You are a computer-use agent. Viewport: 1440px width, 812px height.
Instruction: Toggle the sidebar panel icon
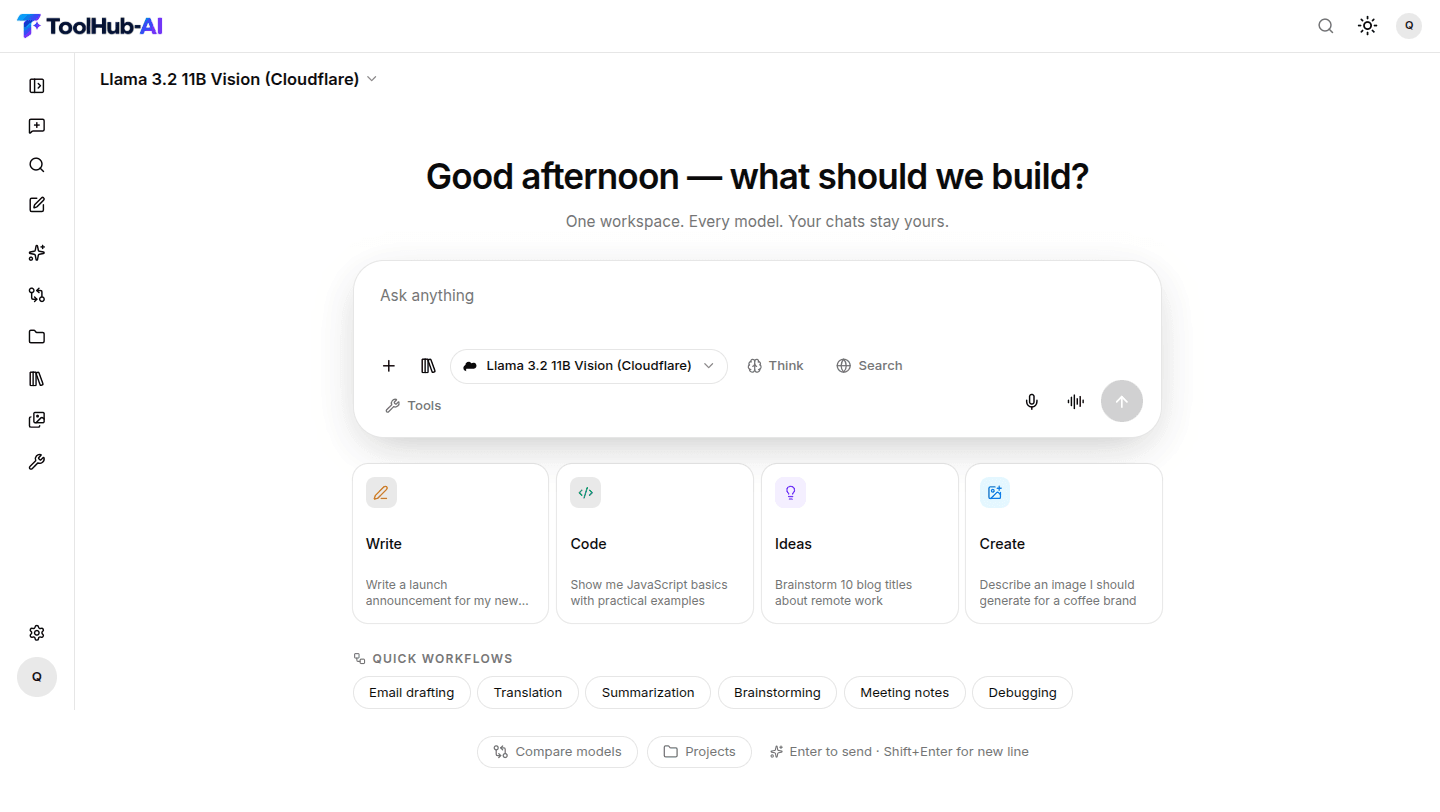coord(37,86)
